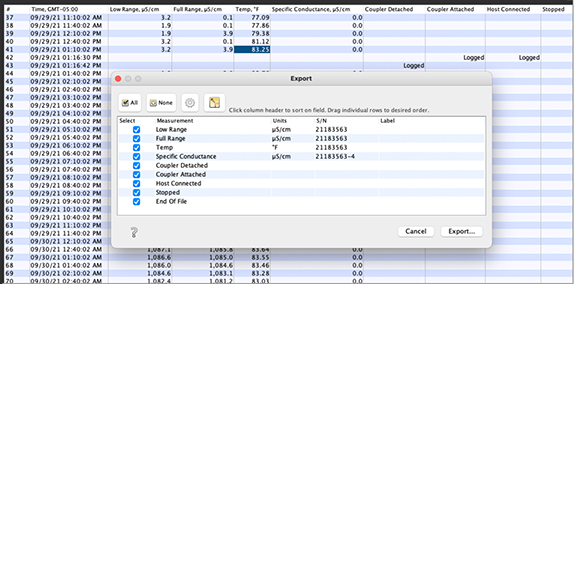Close the Export dialog with red button

pos(118,79)
